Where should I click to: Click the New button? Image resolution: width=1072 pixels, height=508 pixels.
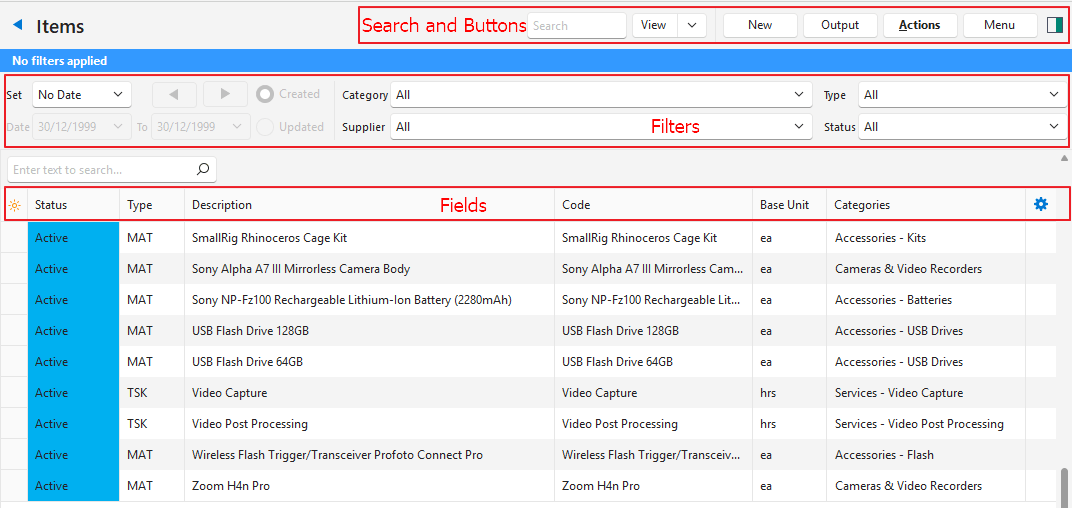tap(760, 25)
